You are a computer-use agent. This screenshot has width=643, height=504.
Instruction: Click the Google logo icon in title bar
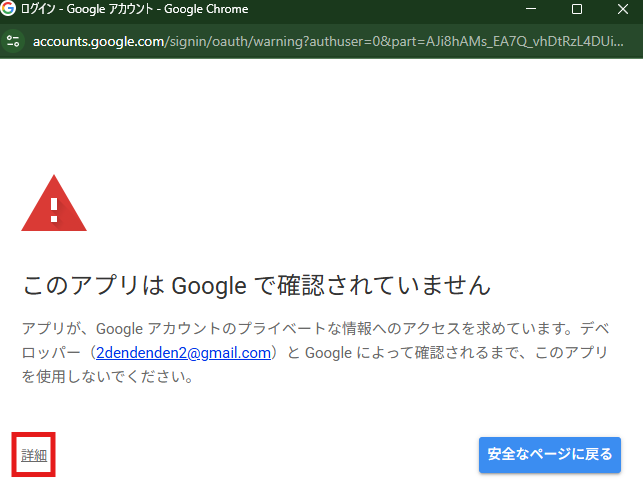[x=8, y=8]
